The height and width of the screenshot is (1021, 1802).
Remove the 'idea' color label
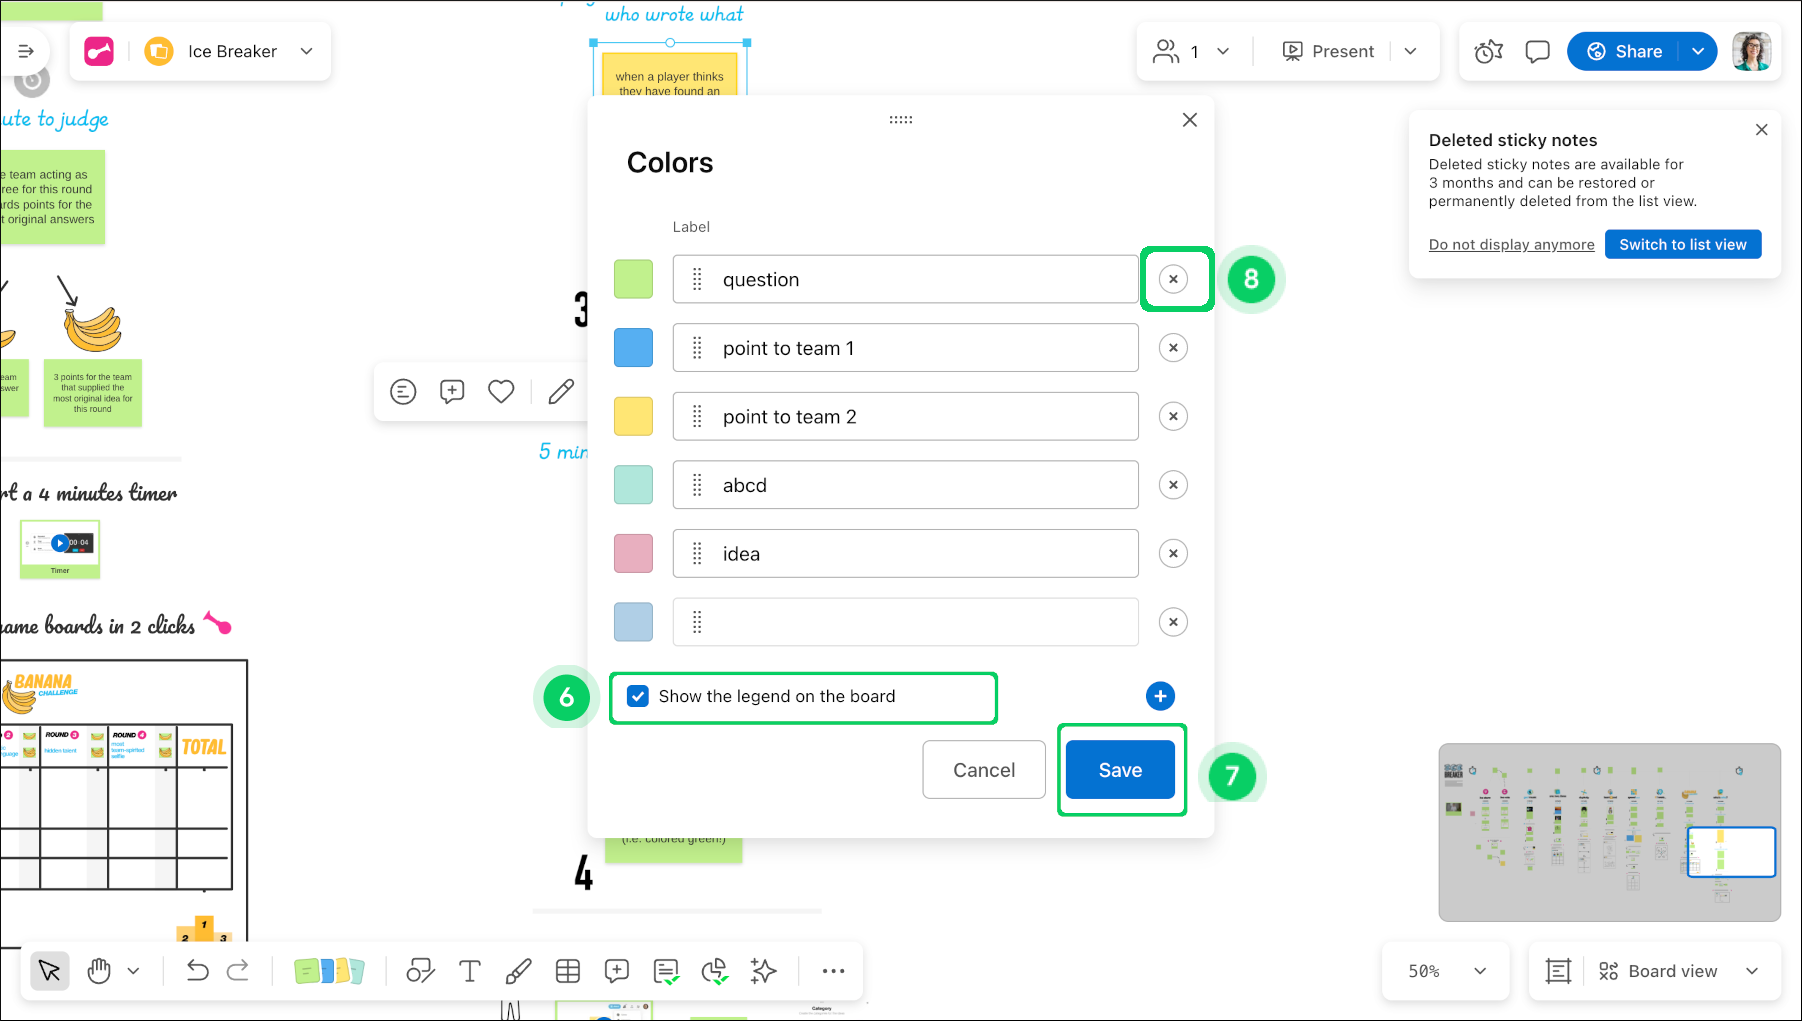coord(1173,554)
